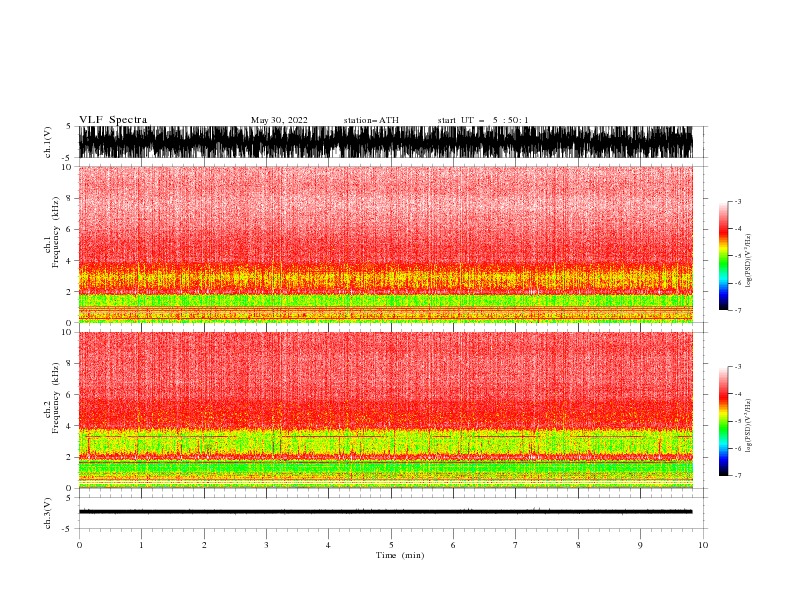Click the ch.1 voltage waveform panel

(385, 142)
